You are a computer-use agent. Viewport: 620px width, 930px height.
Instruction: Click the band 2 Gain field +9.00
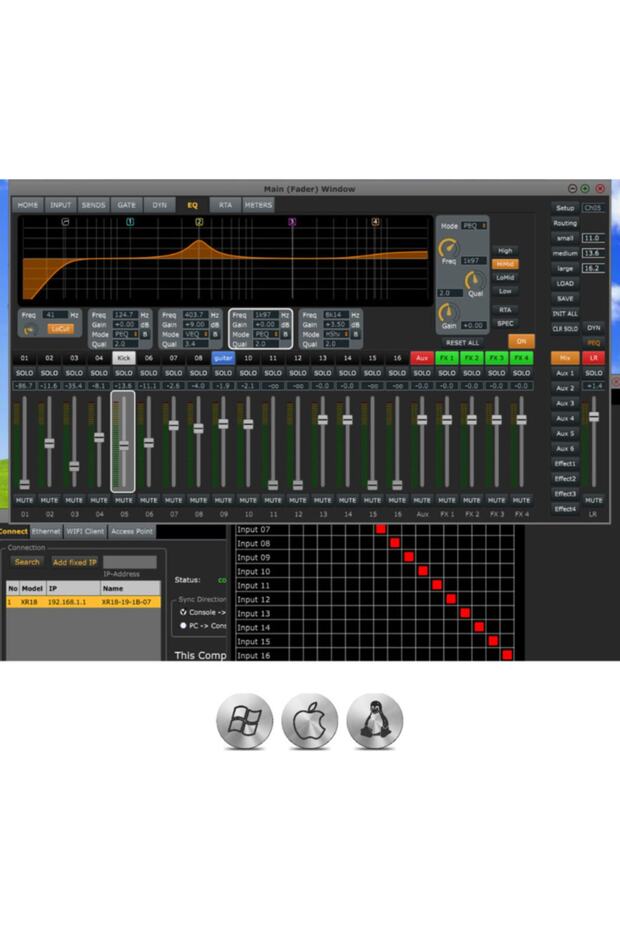click(196, 324)
